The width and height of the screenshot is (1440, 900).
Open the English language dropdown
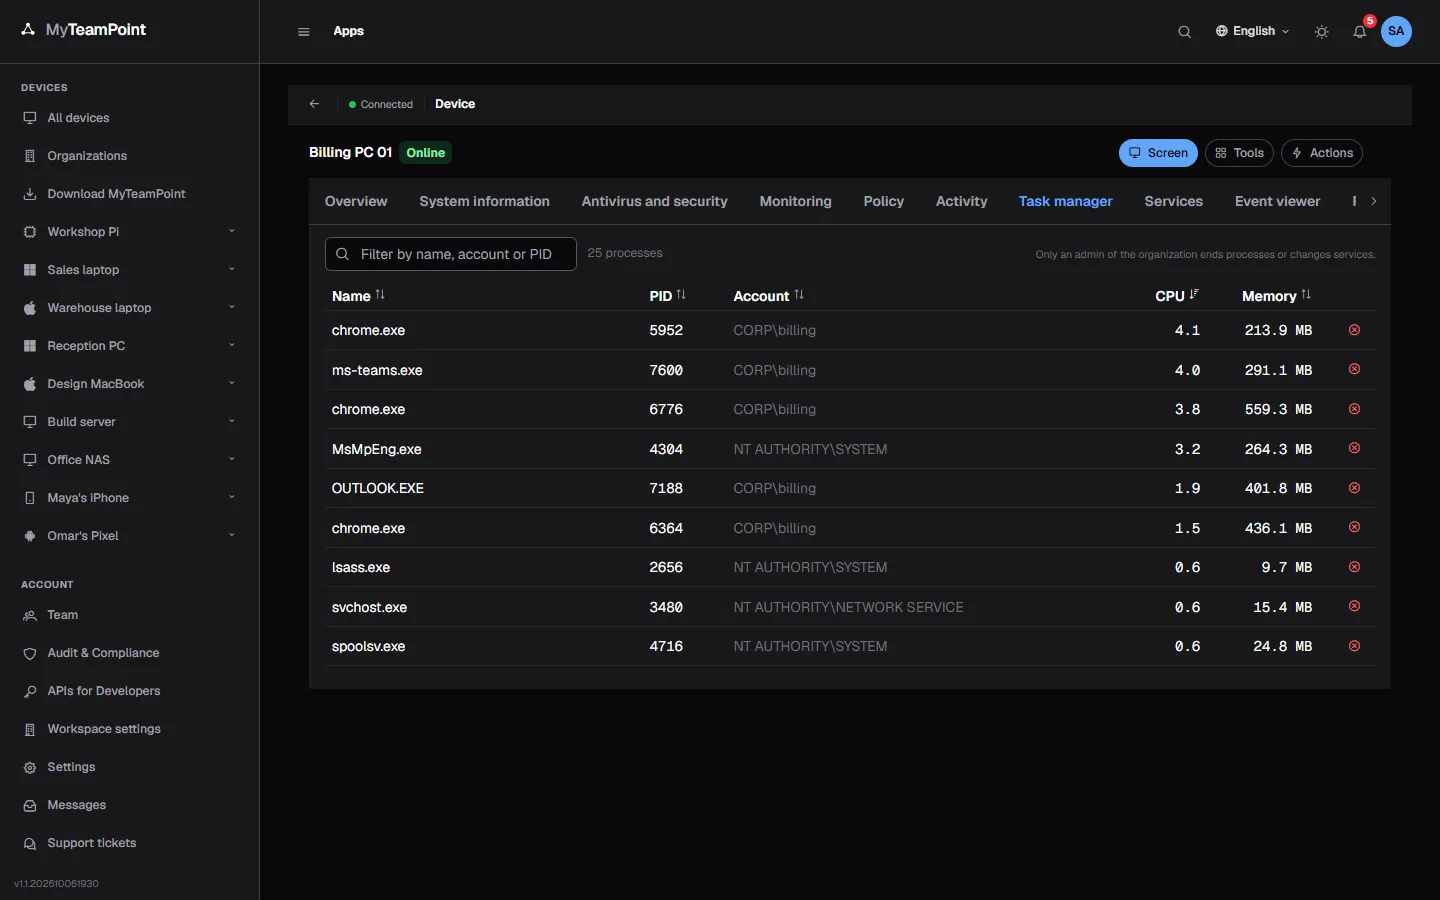[x=1252, y=32]
